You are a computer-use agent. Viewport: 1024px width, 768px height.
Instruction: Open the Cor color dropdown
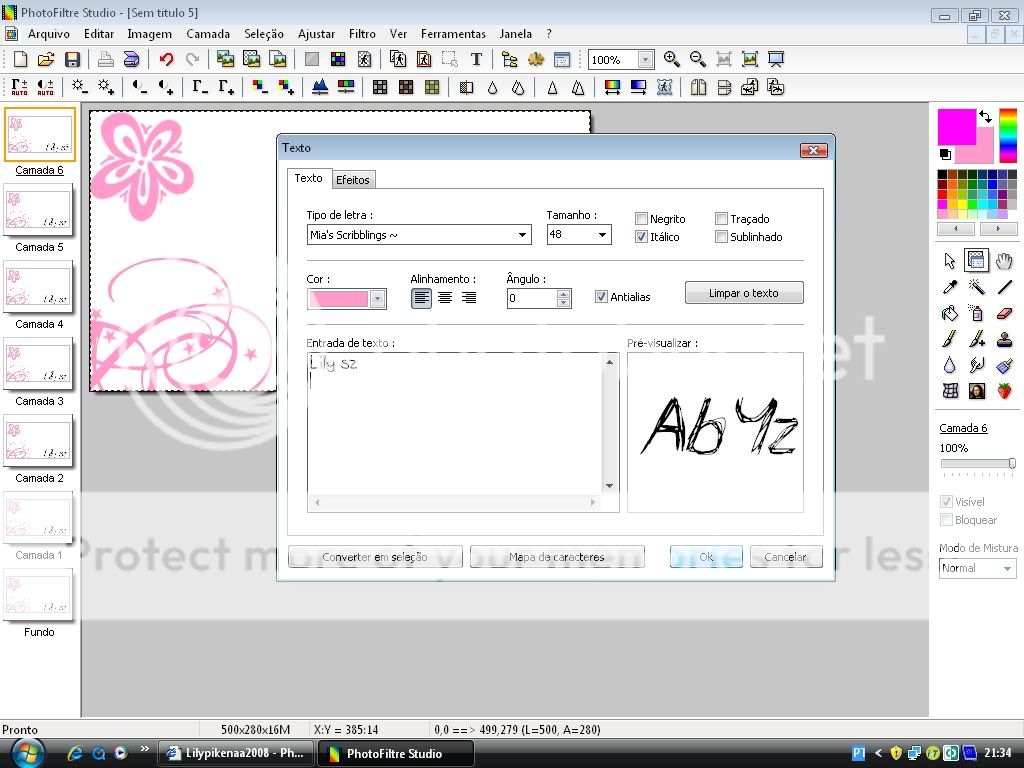377,298
